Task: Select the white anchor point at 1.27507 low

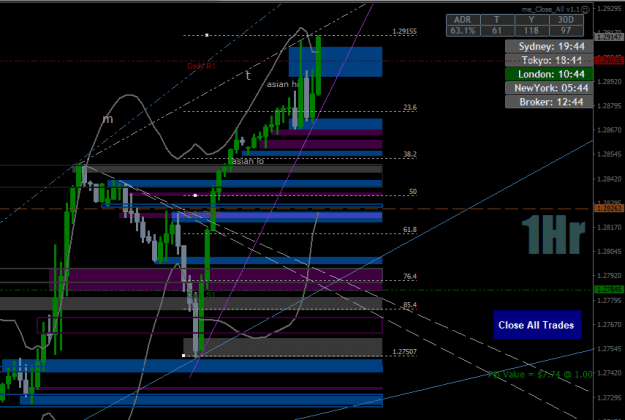Action: click(183, 355)
